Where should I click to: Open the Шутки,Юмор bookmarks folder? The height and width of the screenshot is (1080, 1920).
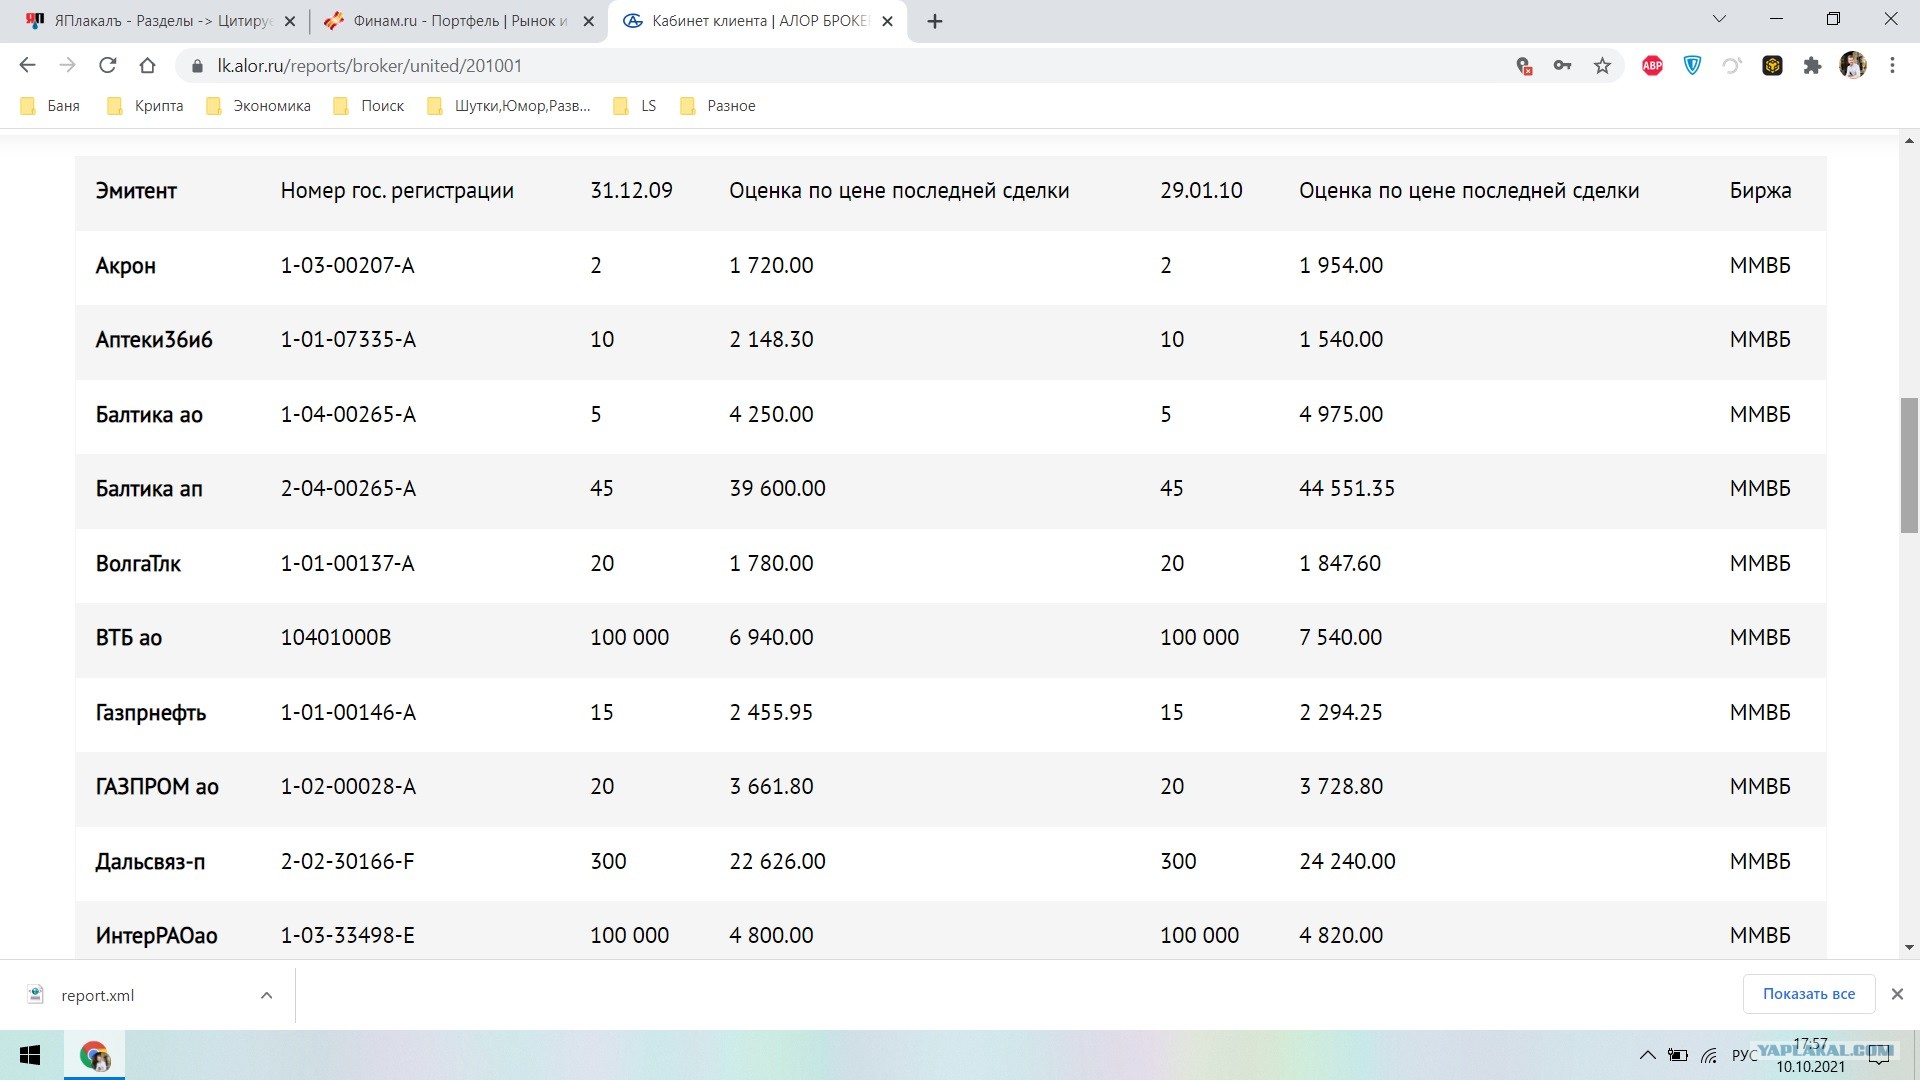[x=508, y=106]
